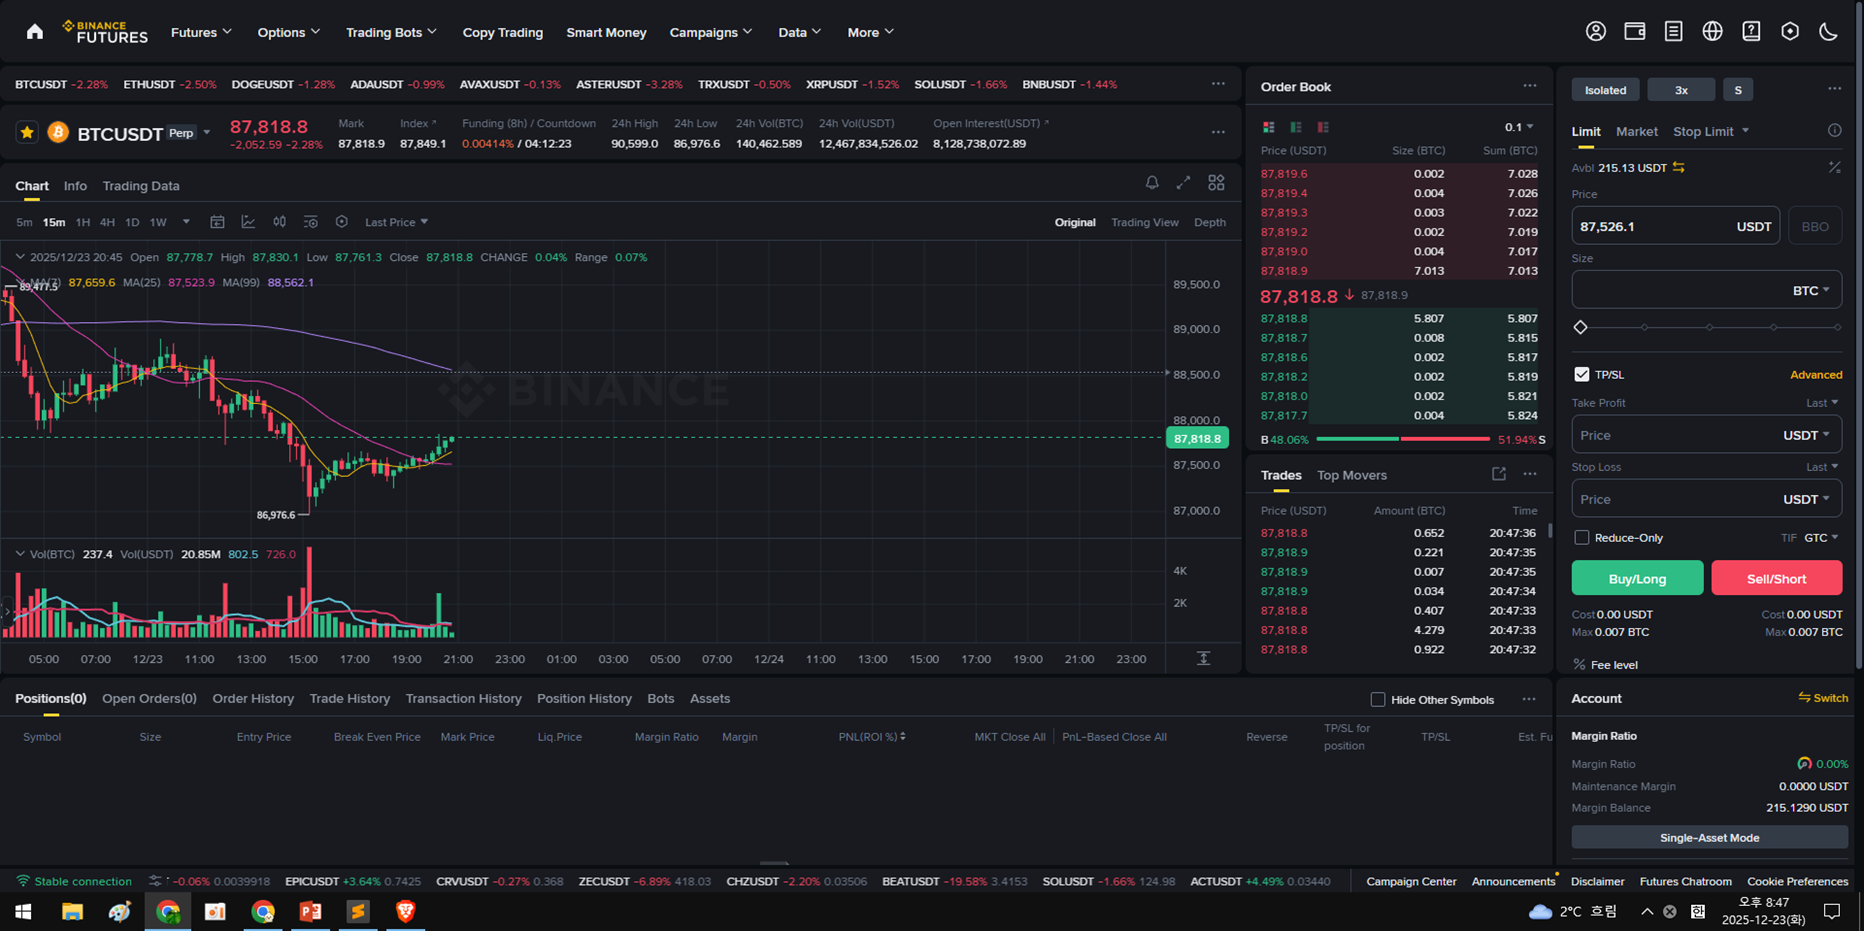Click Advanced TP/SL link
The width and height of the screenshot is (1864, 931).
[x=1816, y=375]
